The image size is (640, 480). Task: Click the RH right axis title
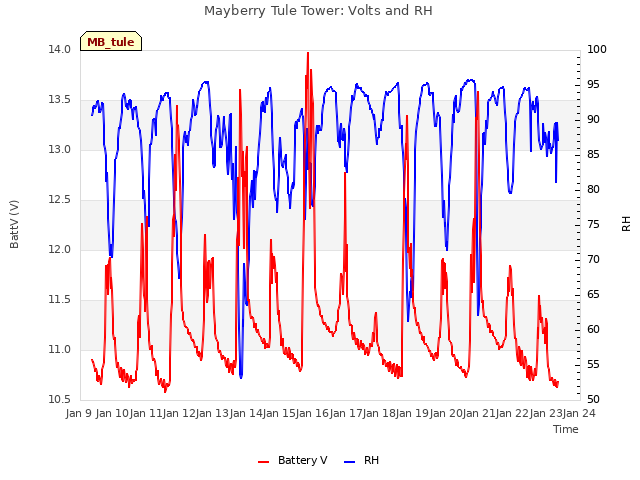626,224
